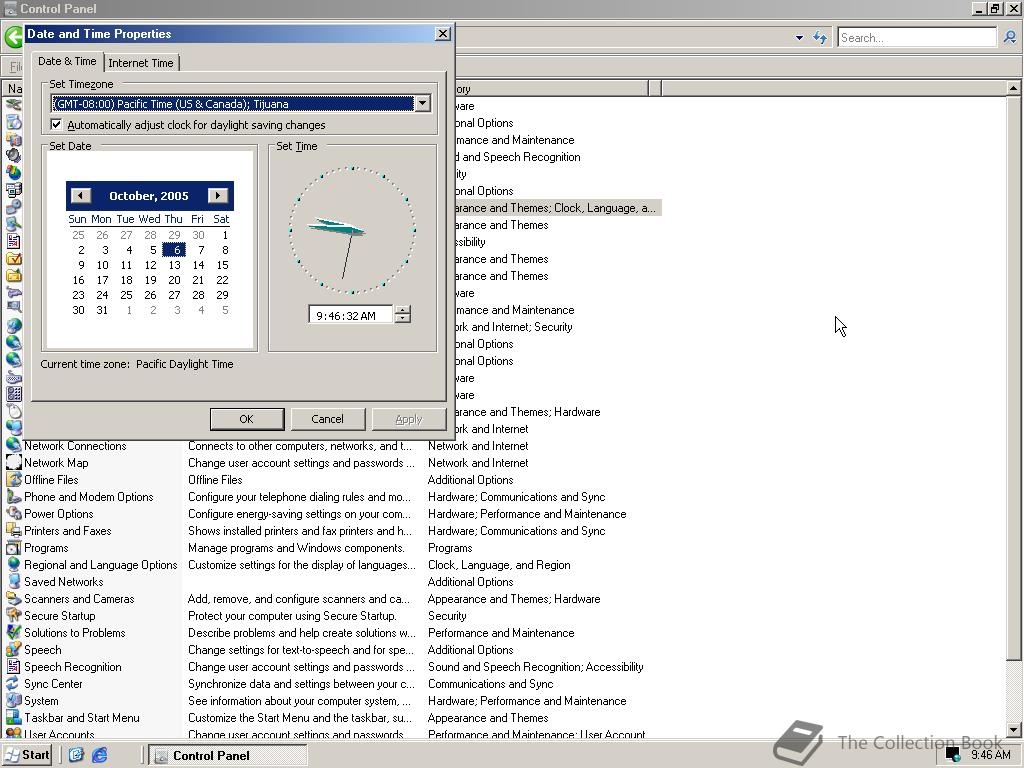Image resolution: width=1024 pixels, height=768 pixels.
Task: Select October 20 in the calendar
Action: coord(174,280)
